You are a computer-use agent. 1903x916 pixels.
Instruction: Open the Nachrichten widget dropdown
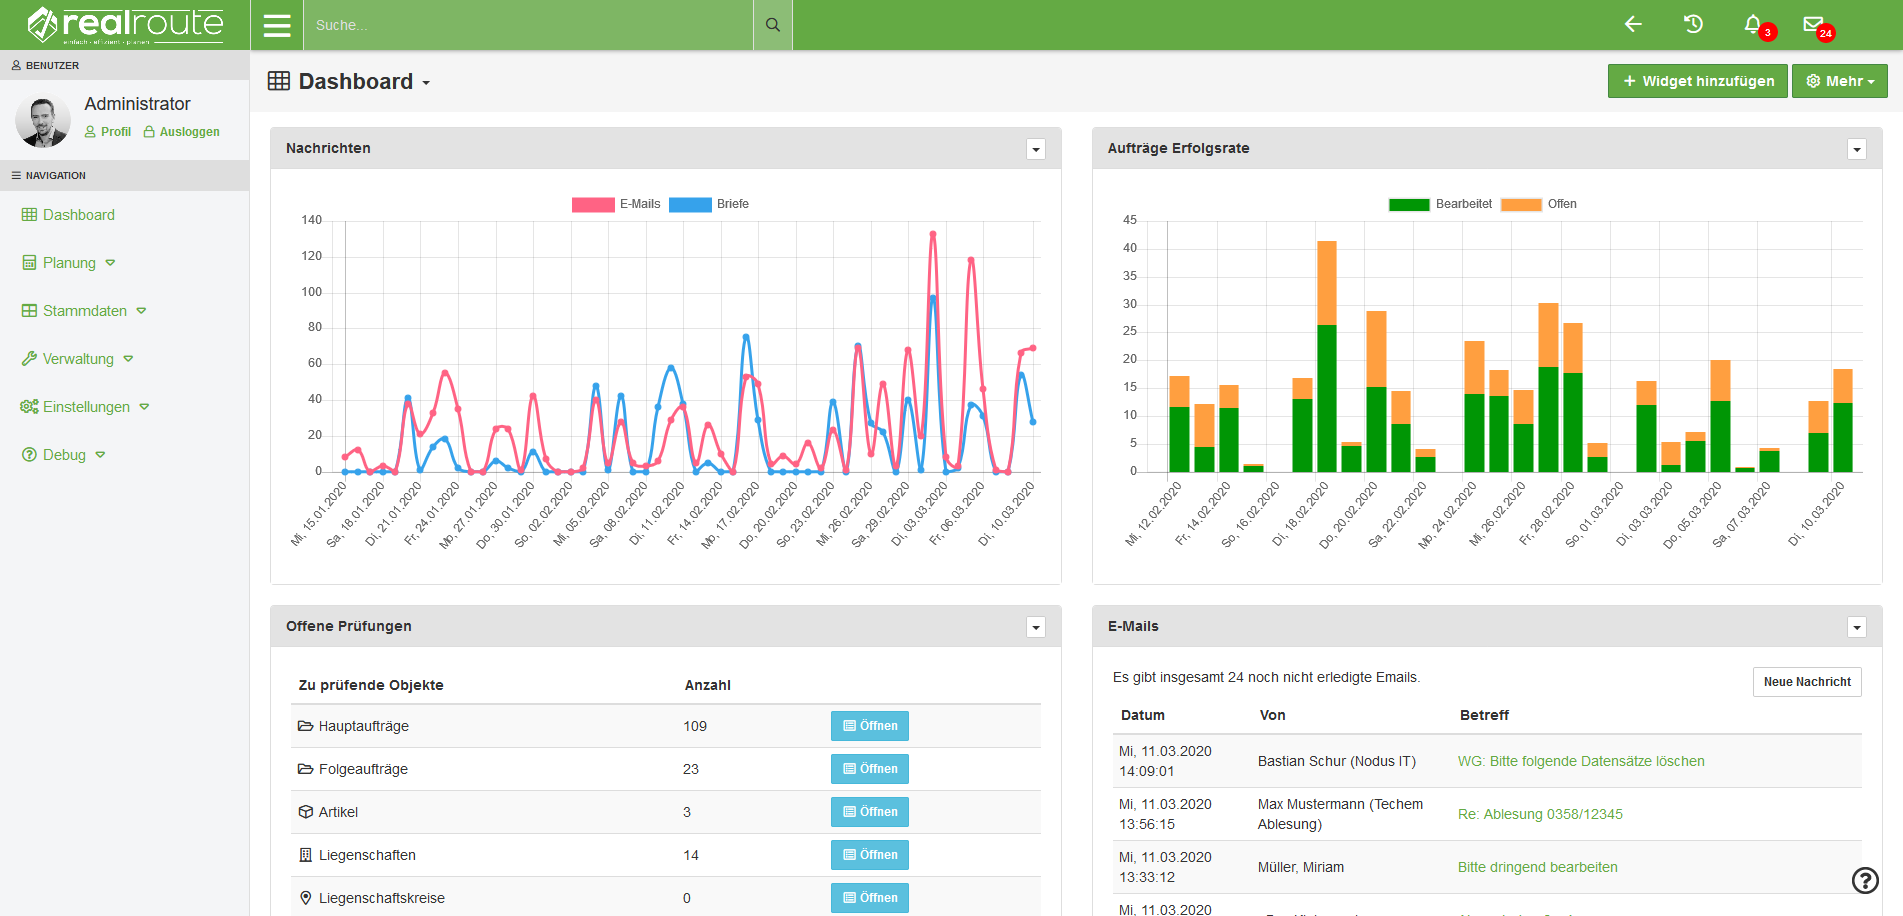(1036, 149)
